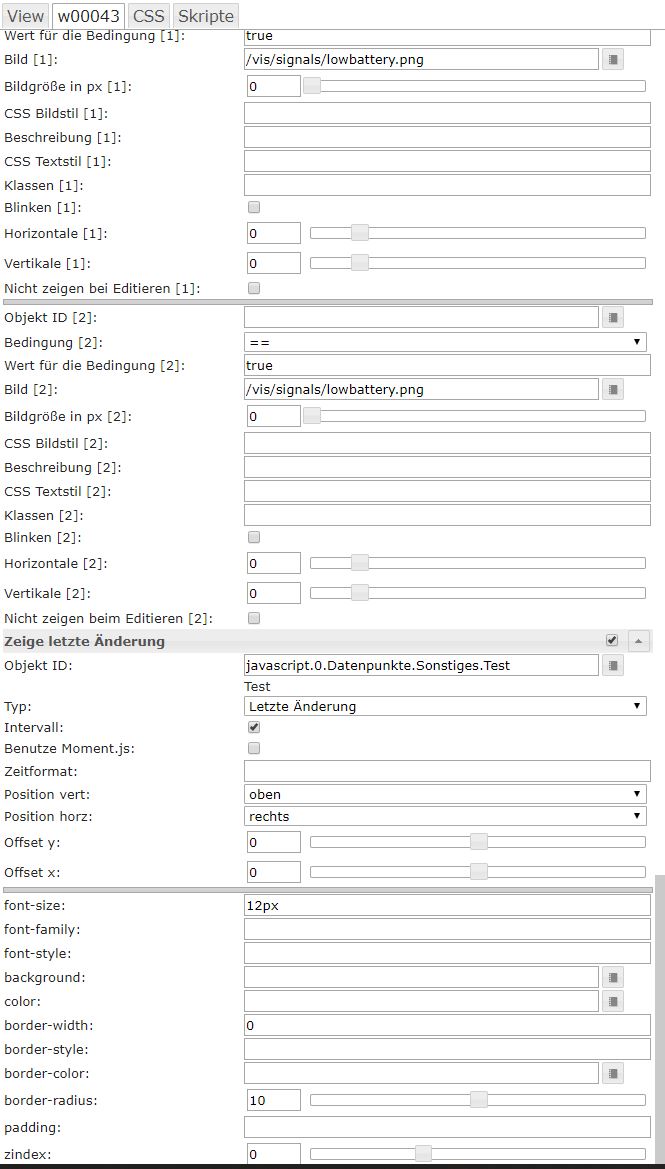Open background color picker icon
Image resolution: width=665 pixels, height=1169 pixels.
613,978
